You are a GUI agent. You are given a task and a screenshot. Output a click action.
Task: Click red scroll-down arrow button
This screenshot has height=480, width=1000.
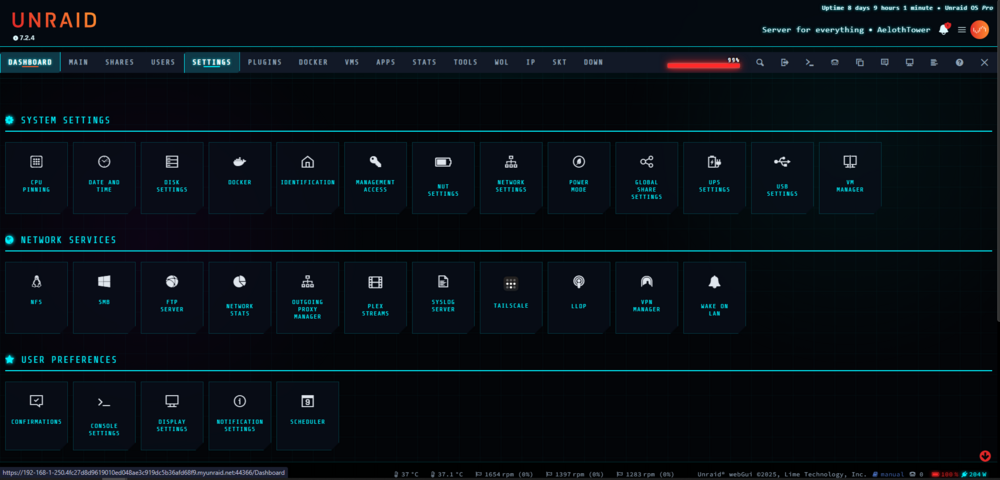(x=985, y=456)
